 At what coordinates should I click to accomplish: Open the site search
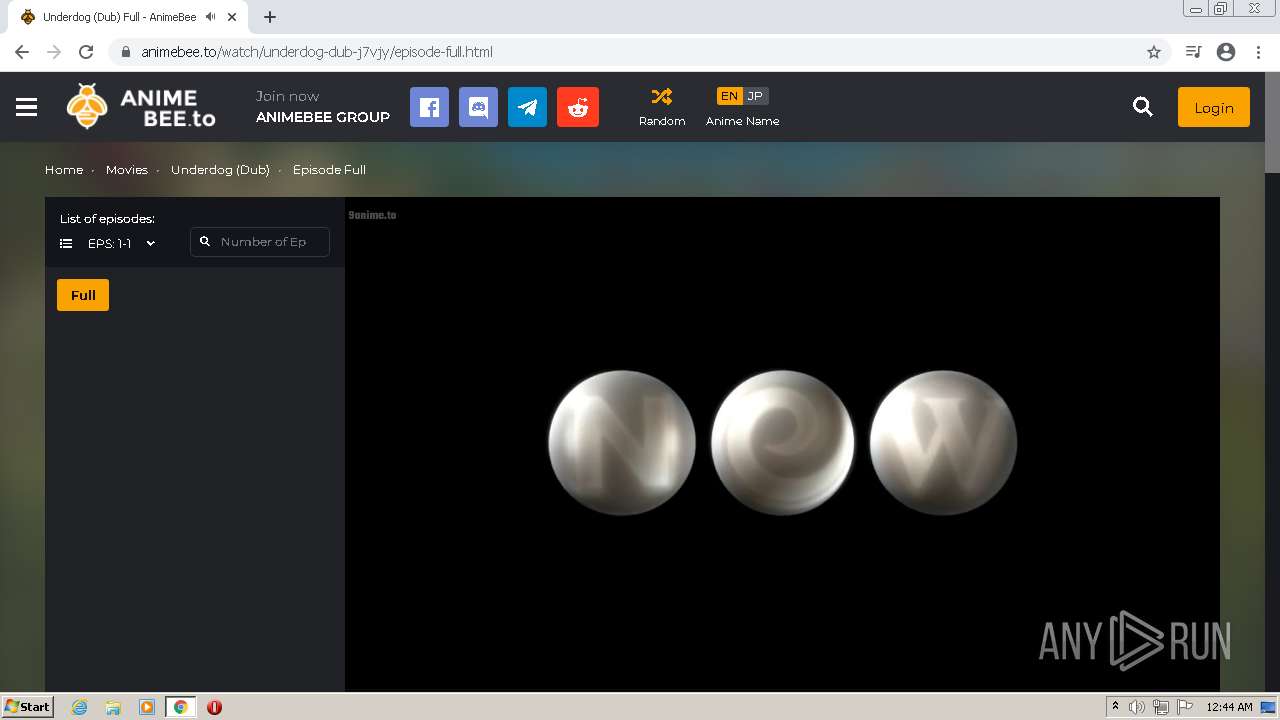pos(1143,107)
